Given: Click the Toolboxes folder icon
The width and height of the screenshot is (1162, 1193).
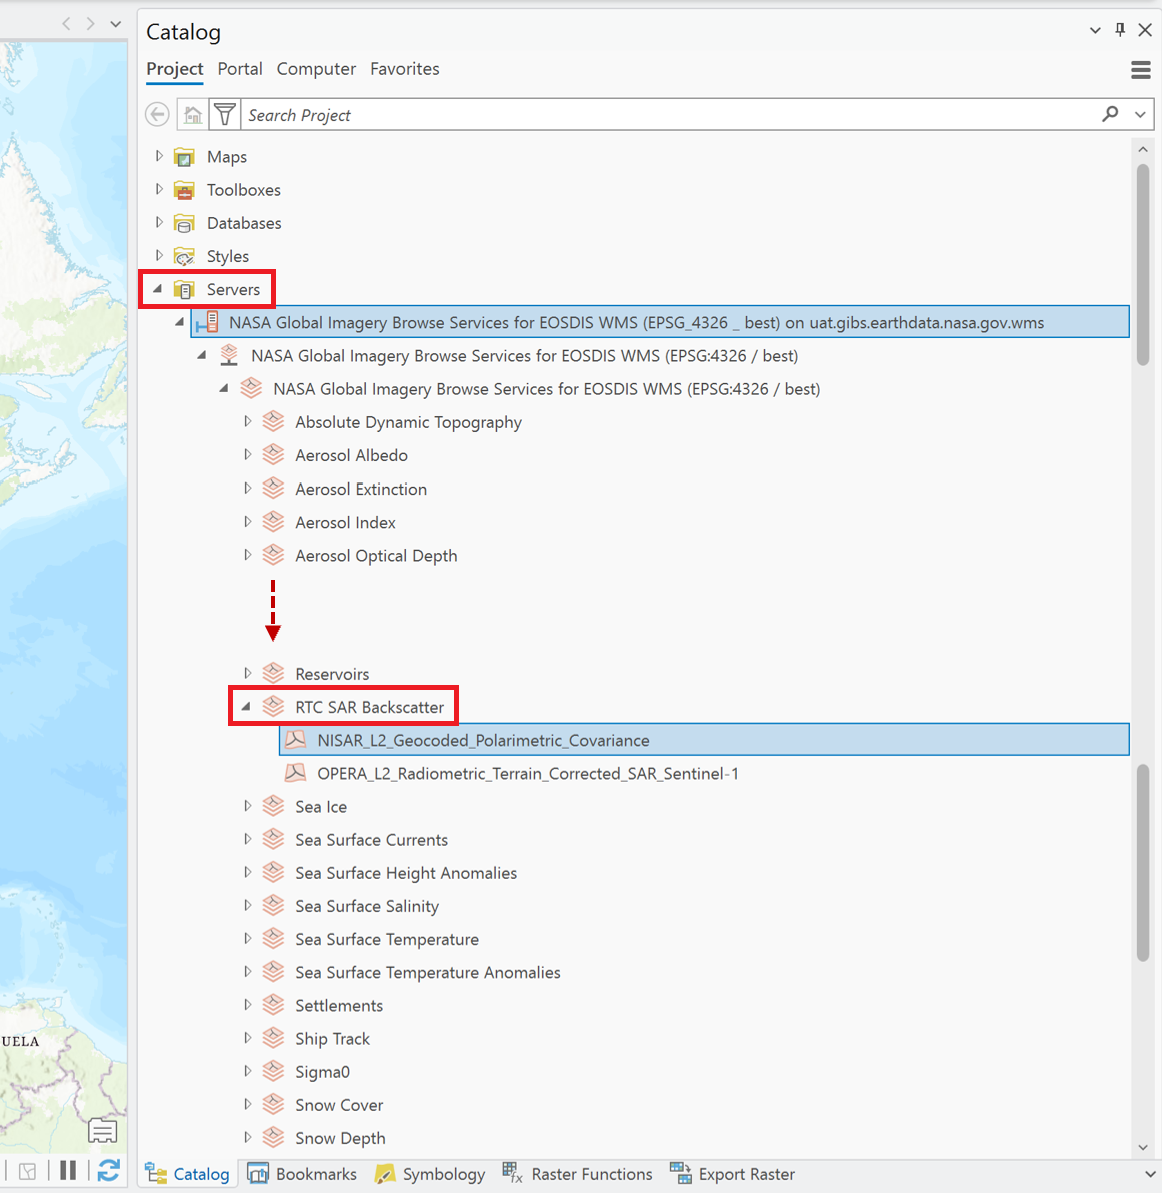Looking at the screenshot, I should (x=184, y=190).
